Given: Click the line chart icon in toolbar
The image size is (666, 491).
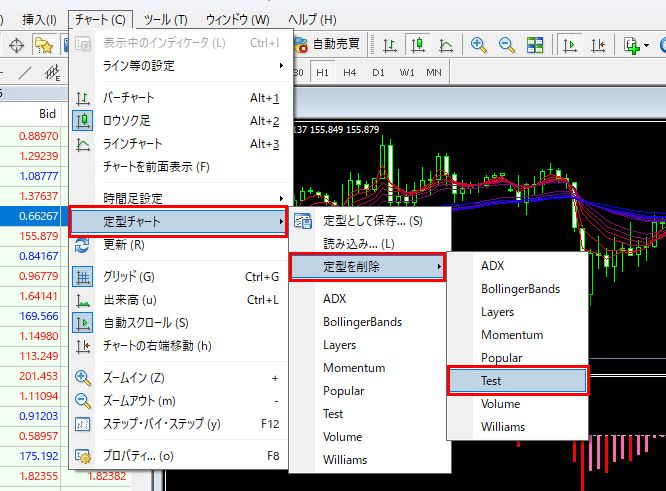Looking at the screenshot, I should click(445, 45).
